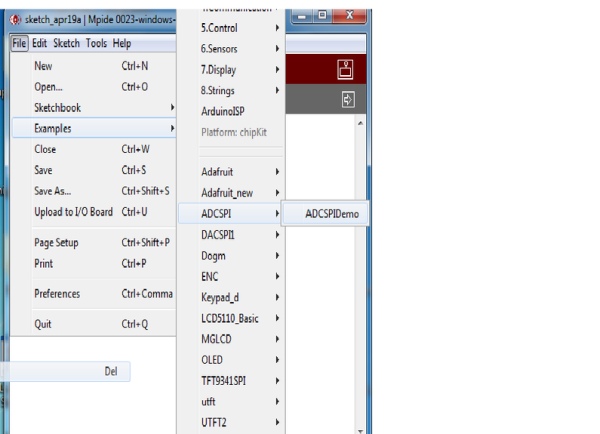Expand the MGLCD examples submenu

pos(232,339)
